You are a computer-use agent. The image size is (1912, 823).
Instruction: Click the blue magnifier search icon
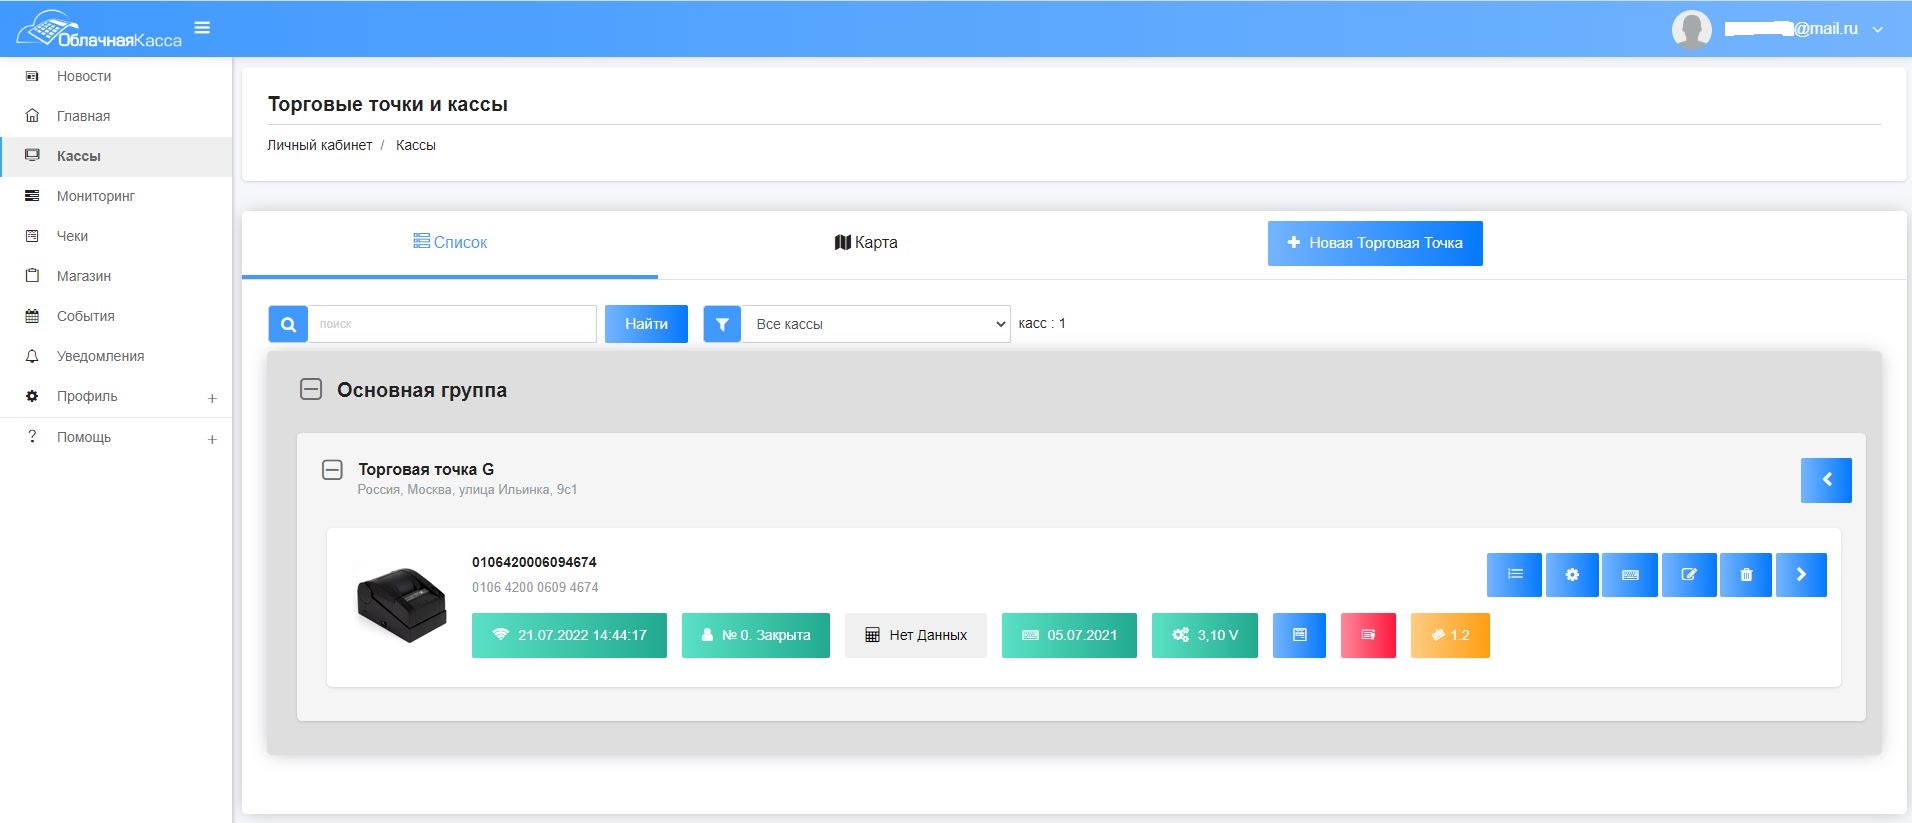288,324
